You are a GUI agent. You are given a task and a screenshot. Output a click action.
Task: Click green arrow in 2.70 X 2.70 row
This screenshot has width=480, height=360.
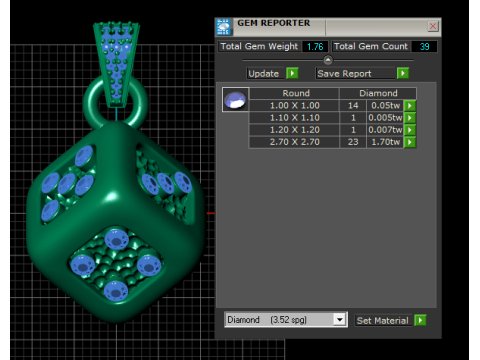pyautogui.click(x=410, y=142)
